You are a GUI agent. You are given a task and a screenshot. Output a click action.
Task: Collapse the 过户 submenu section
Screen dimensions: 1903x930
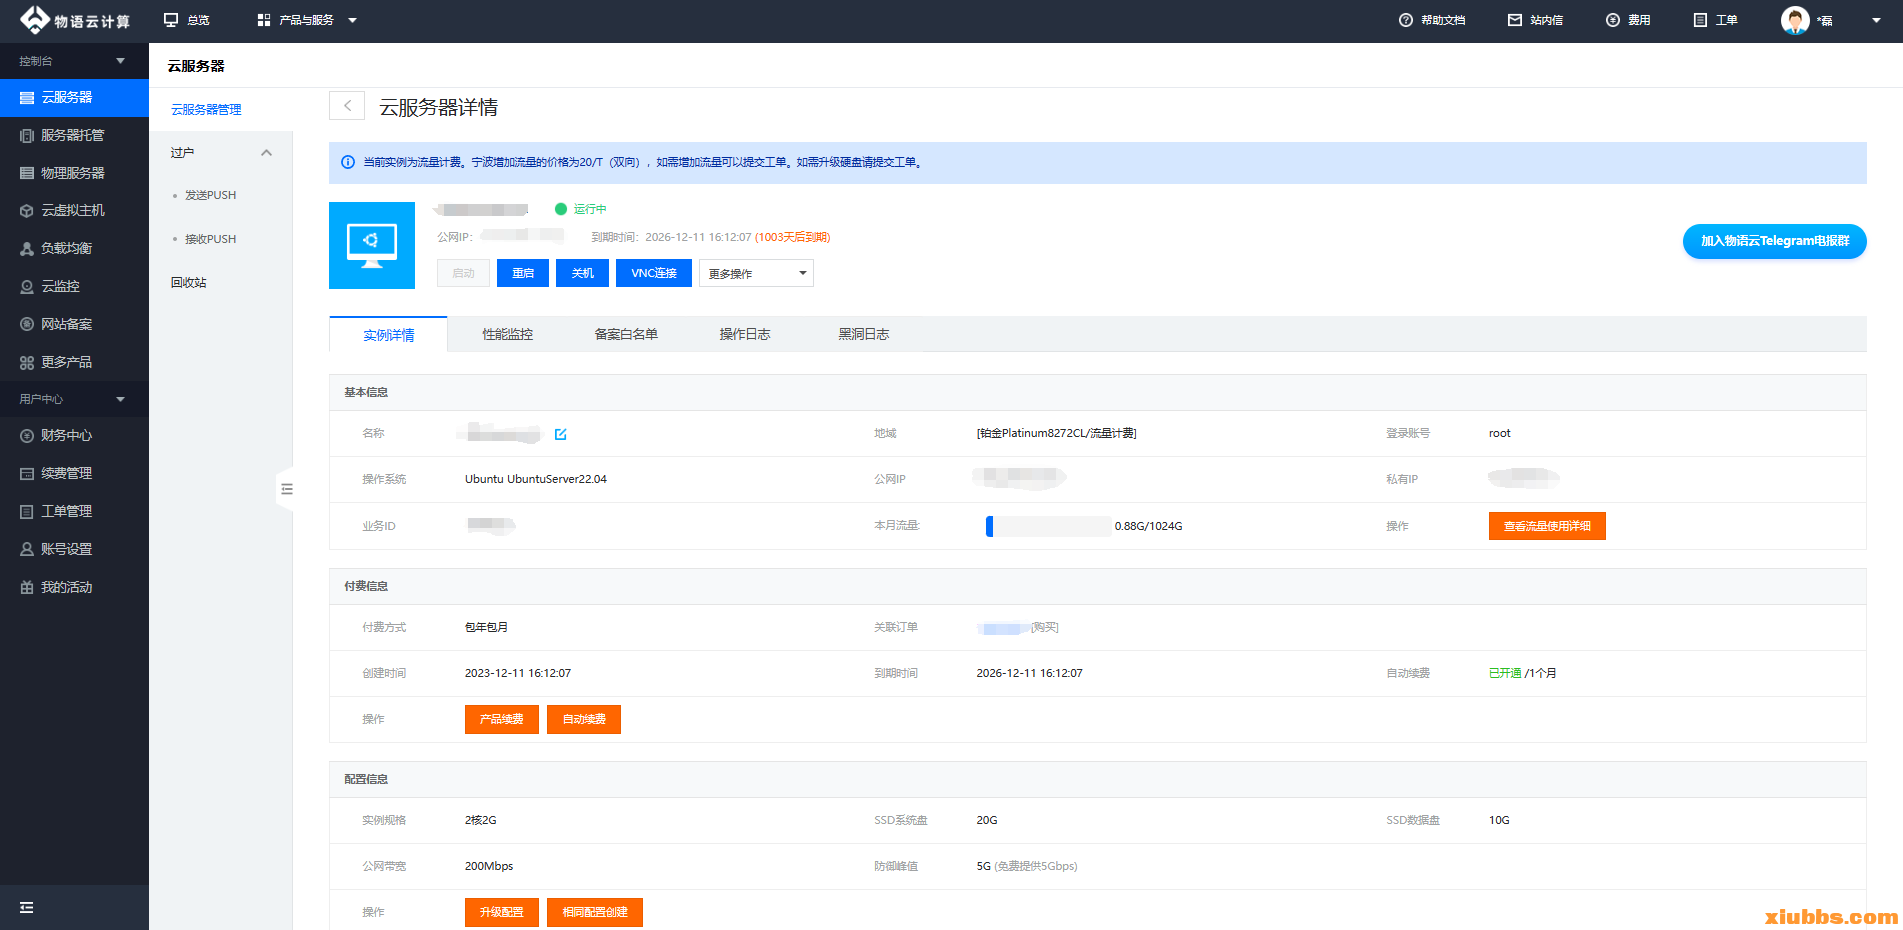(266, 153)
